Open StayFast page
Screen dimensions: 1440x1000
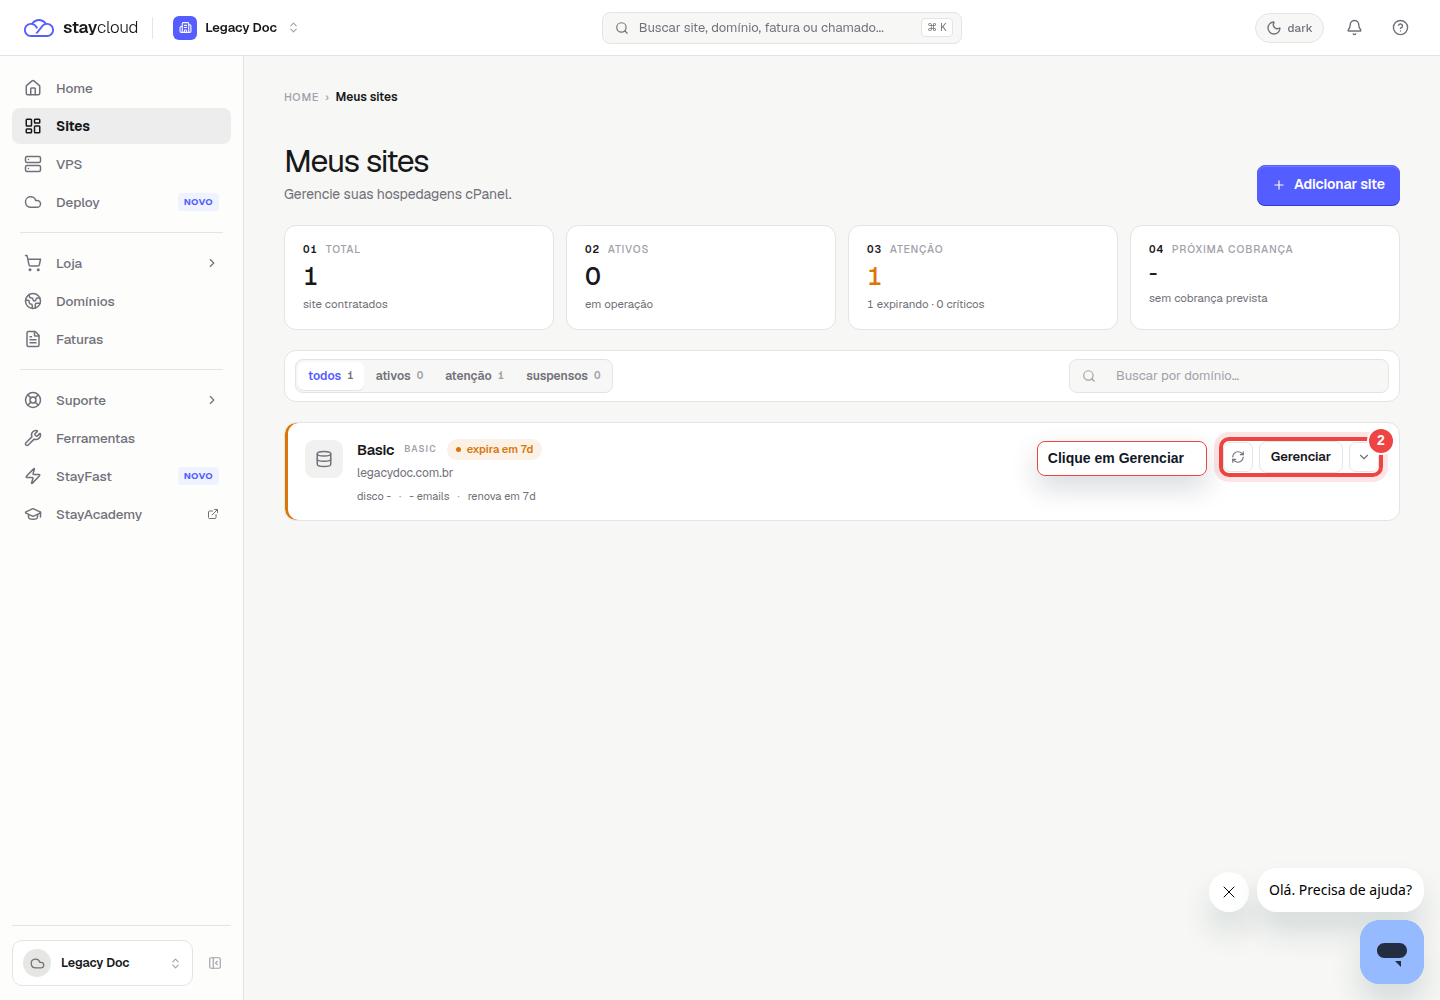[121, 476]
